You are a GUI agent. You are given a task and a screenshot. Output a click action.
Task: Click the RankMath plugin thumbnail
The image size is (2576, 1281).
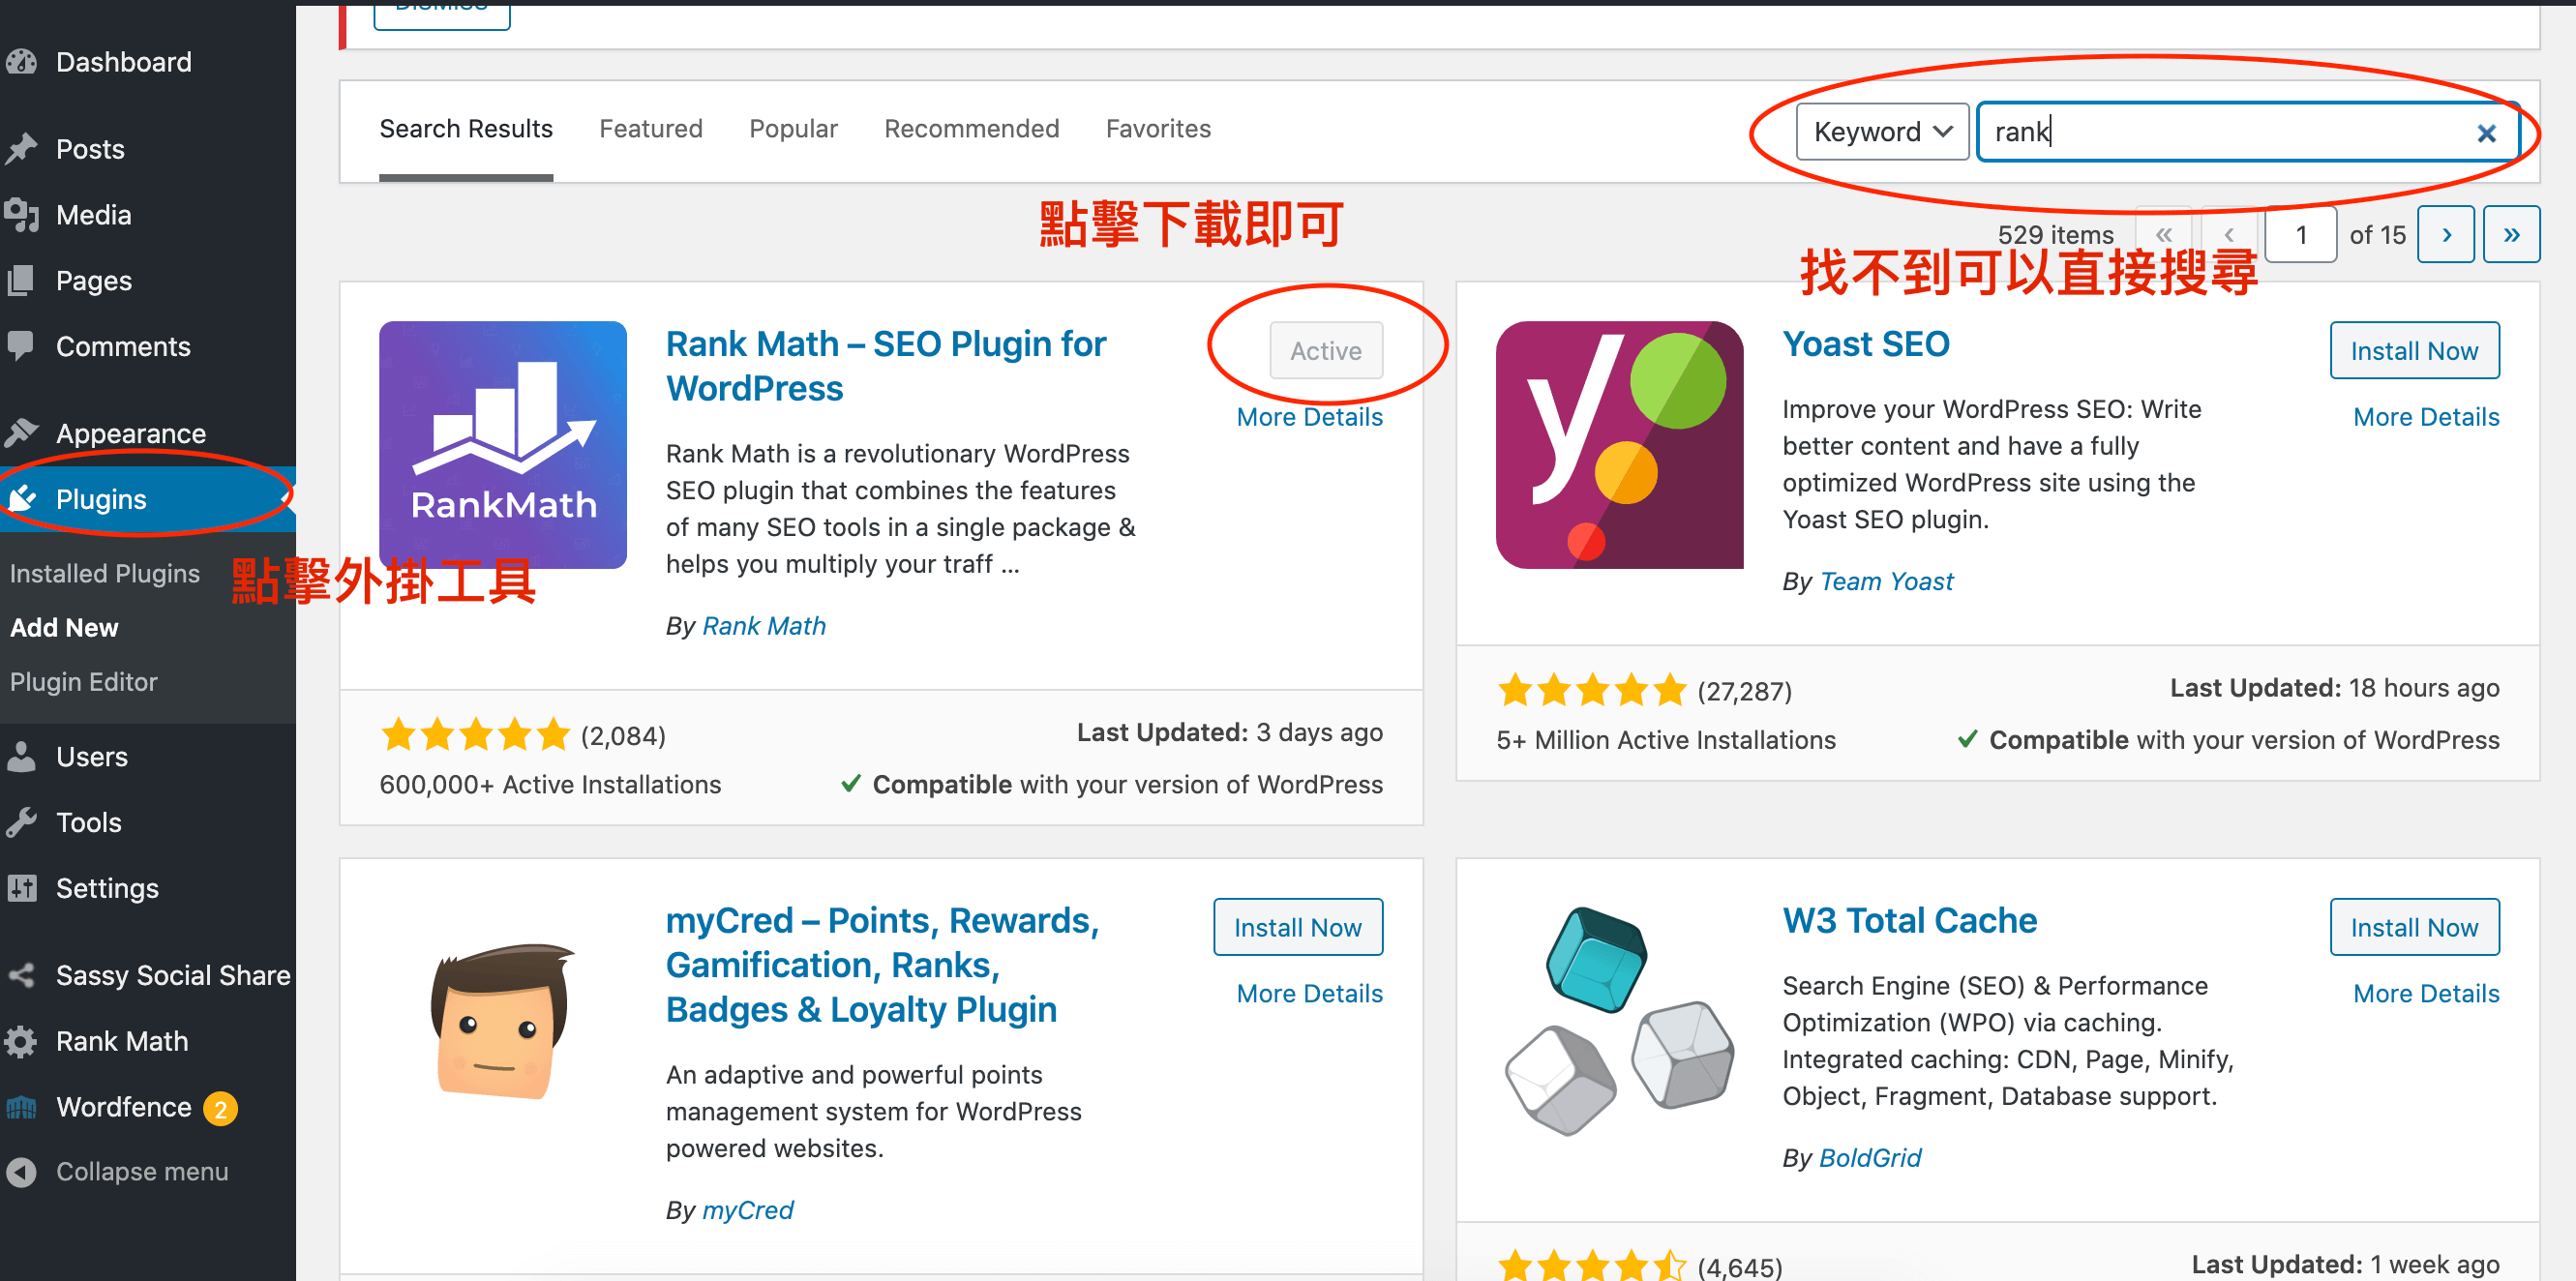click(x=503, y=445)
